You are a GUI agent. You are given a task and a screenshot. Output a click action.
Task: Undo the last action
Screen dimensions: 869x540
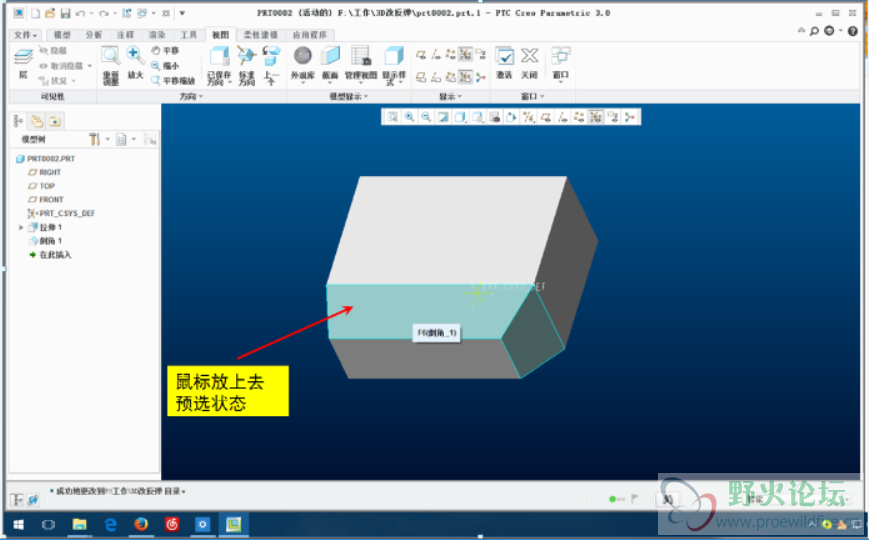pyautogui.click(x=80, y=13)
